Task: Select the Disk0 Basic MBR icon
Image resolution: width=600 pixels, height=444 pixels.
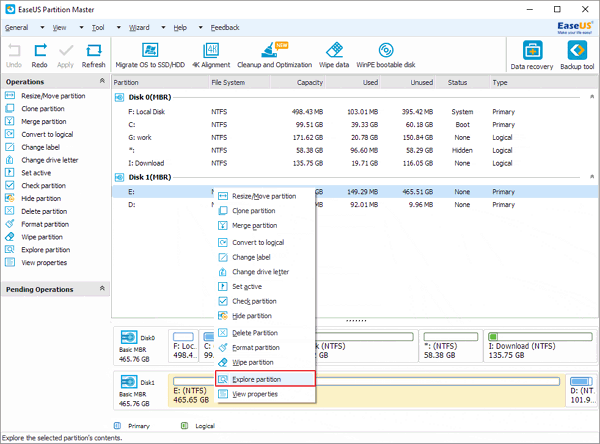Action: point(129,337)
